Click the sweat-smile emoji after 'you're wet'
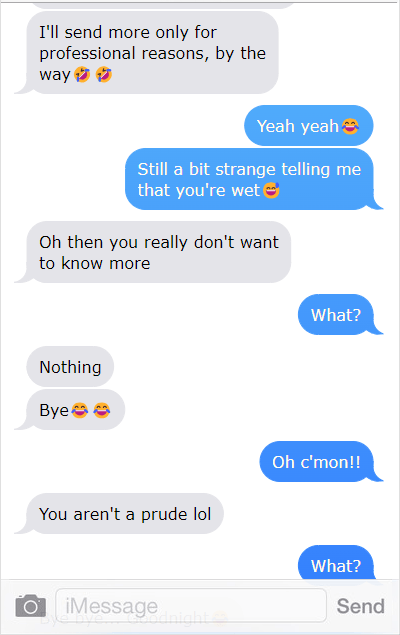400x635 pixels. pyautogui.click(x=271, y=190)
